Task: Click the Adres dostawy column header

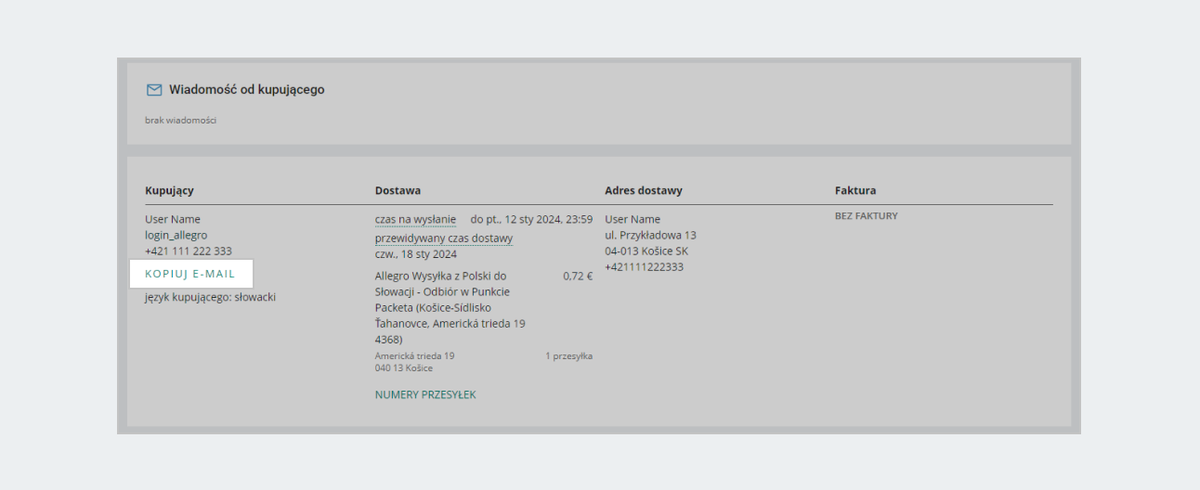Action: click(x=643, y=190)
